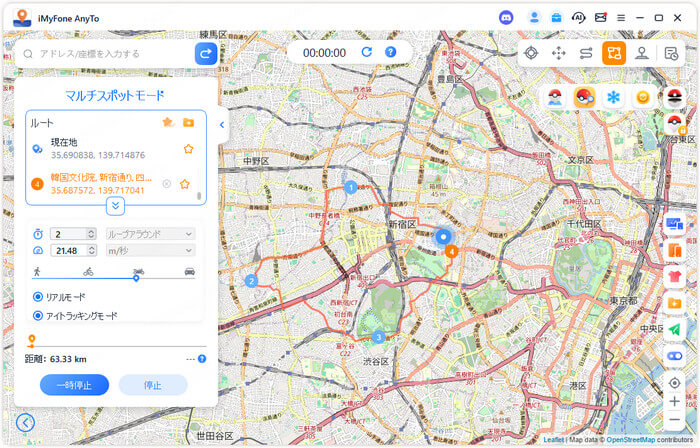Image resolution: width=700 pixels, height=448 pixels.
Task: Click the search go arrow button
Action: click(206, 53)
